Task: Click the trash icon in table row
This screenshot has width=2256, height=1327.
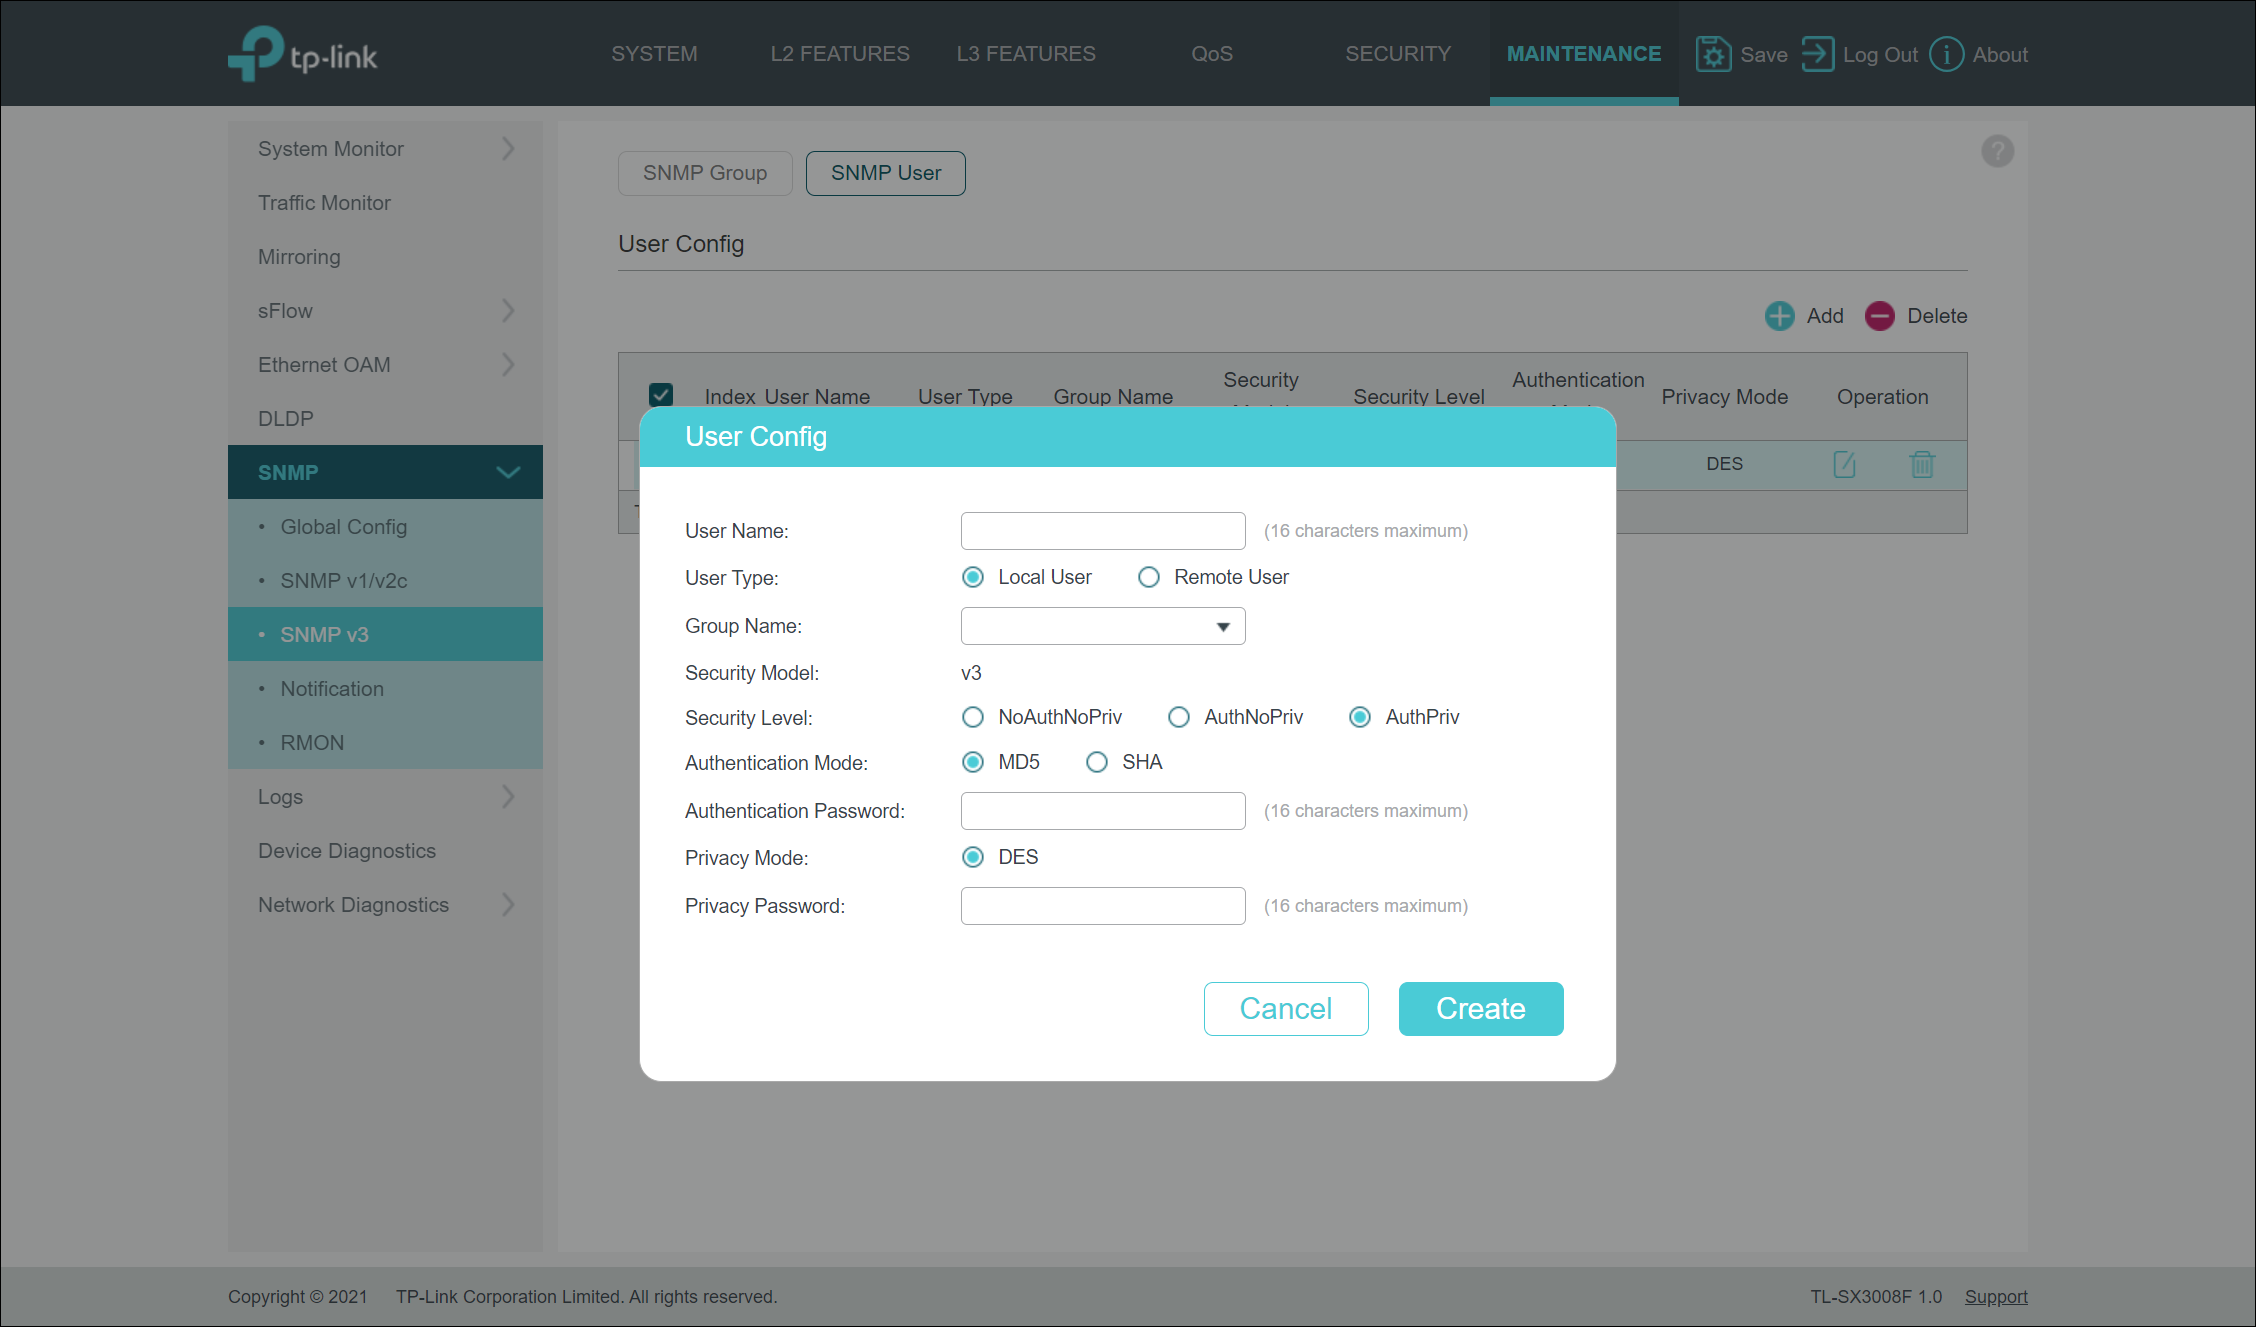Action: pos(1921,464)
